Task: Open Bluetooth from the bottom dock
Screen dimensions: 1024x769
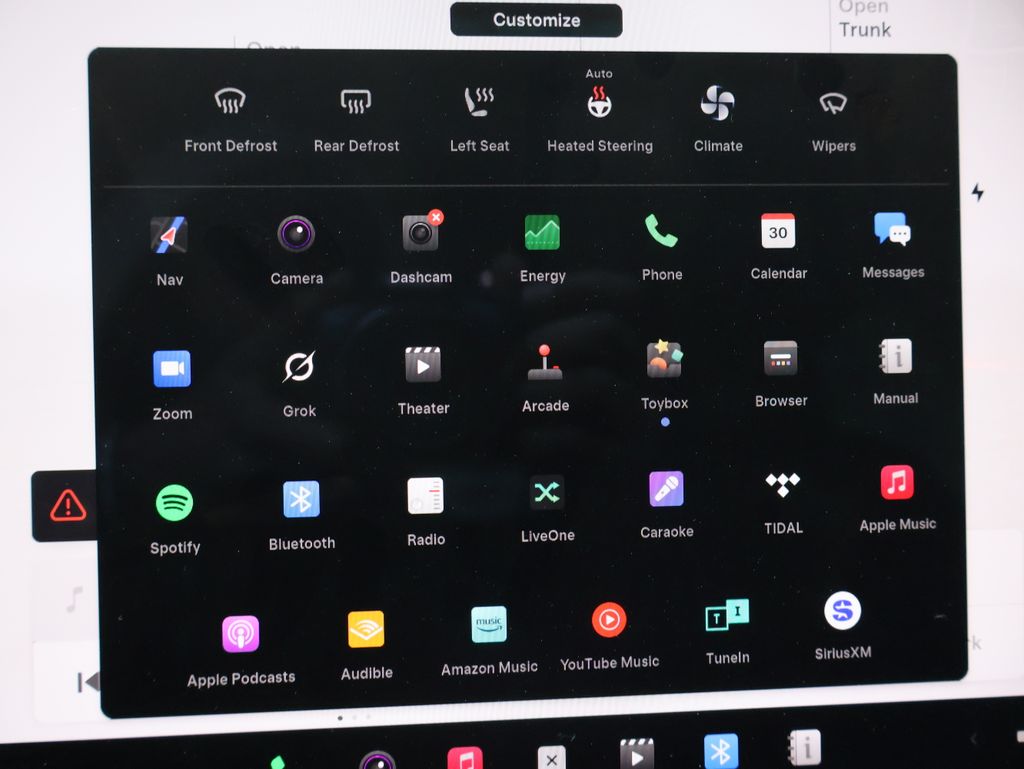Action: pyautogui.click(x=720, y=751)
